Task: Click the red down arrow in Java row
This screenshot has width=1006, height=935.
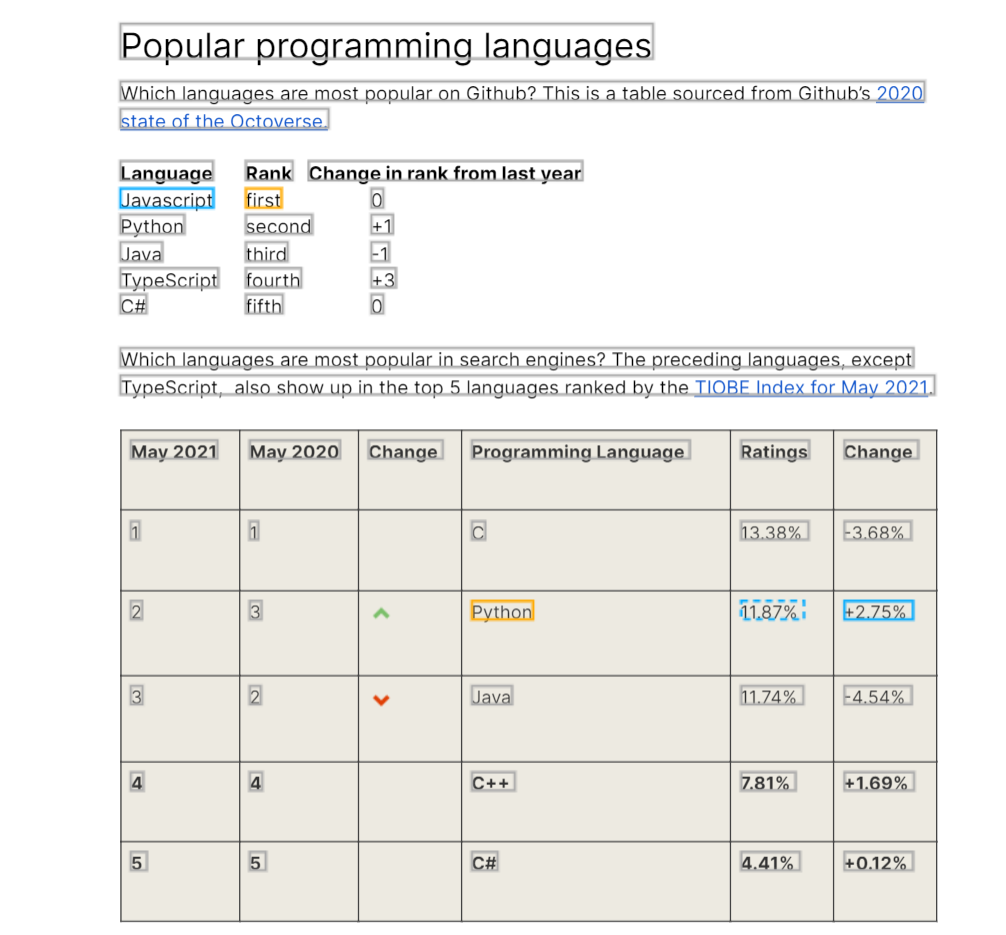Action: pos(381,699)
